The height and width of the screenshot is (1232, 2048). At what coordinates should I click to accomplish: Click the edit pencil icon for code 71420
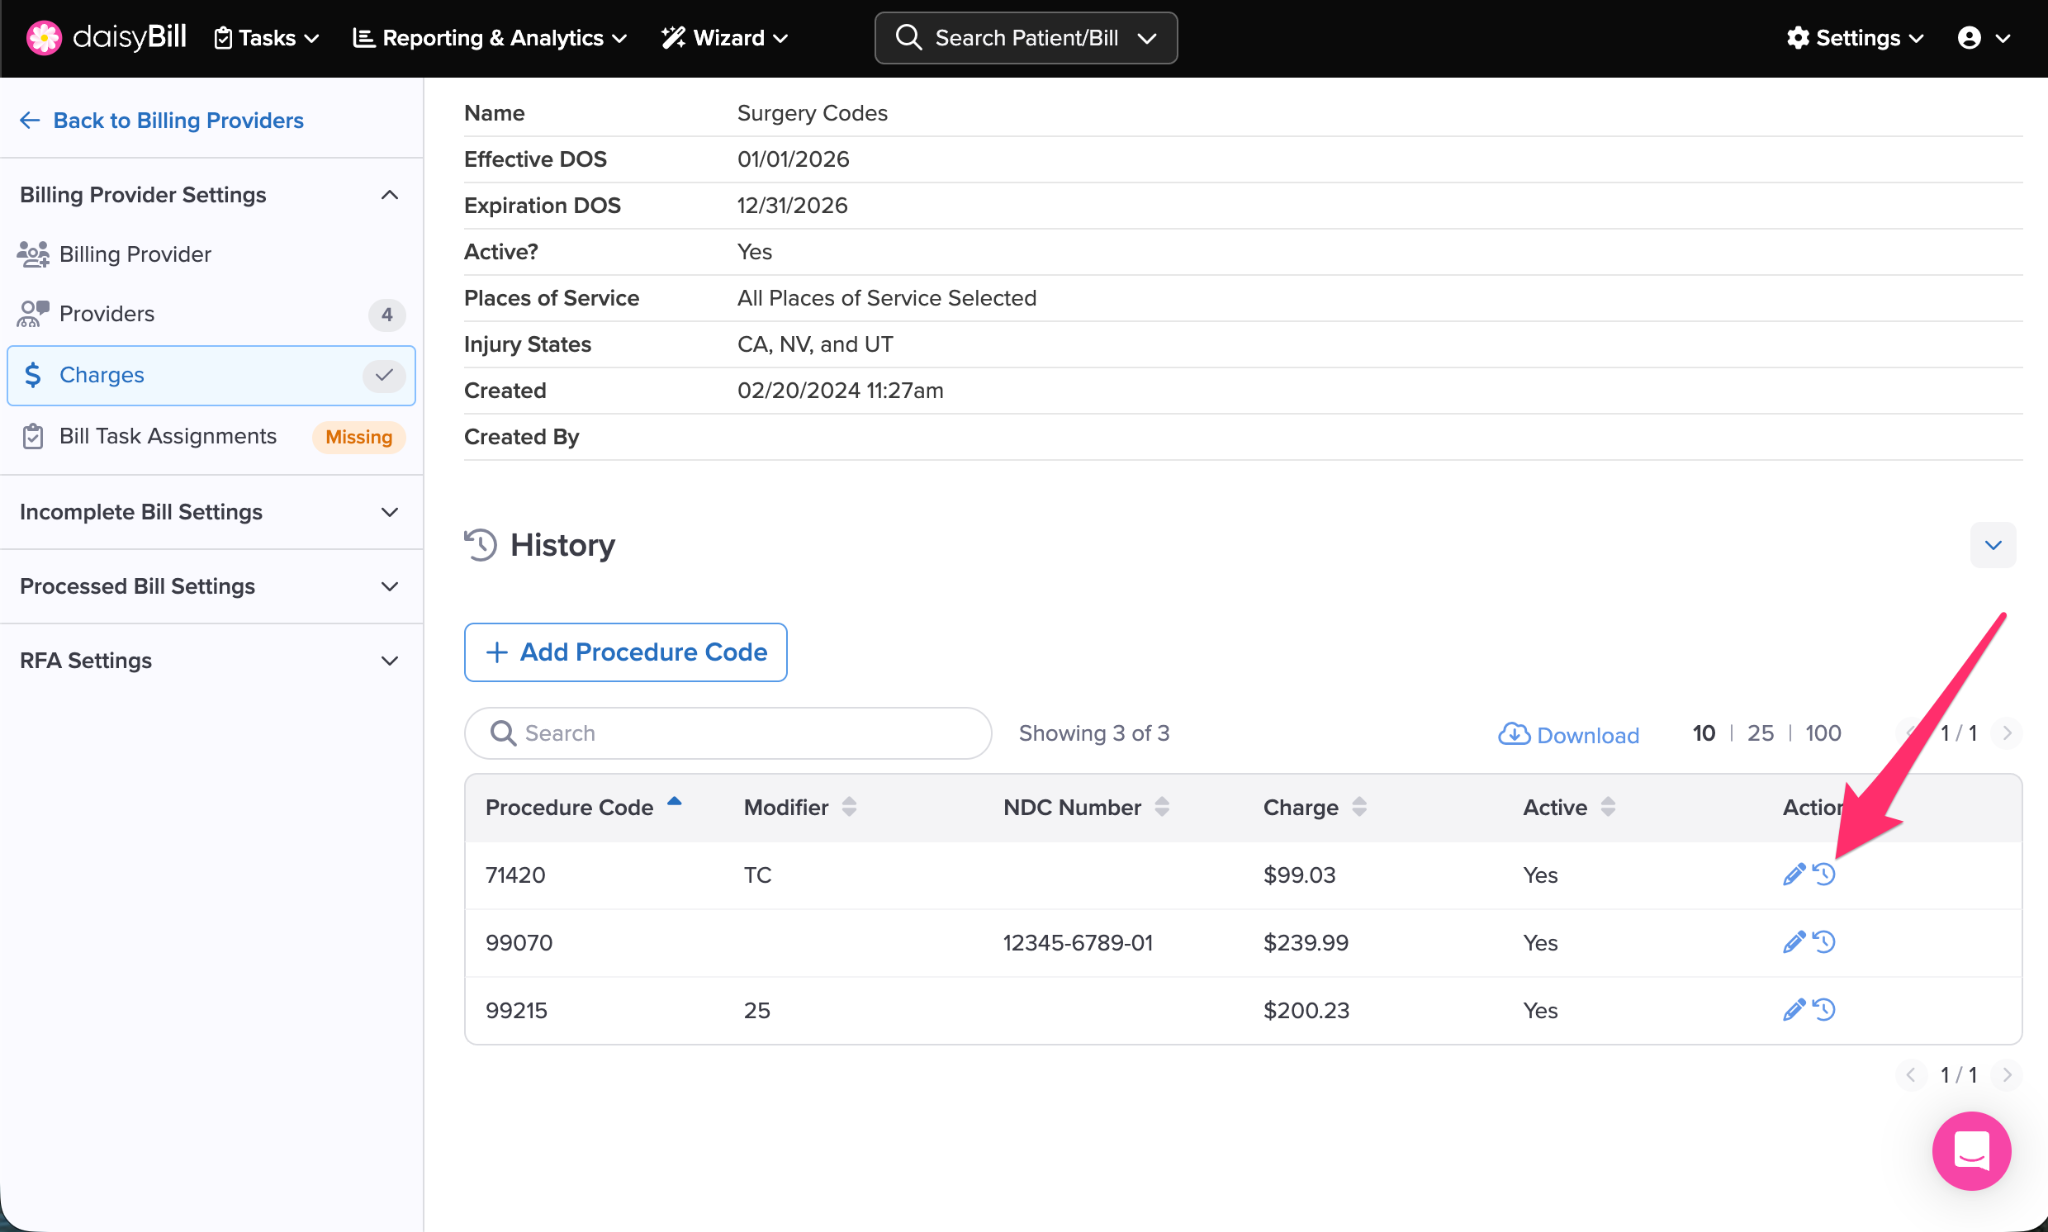tap(1793, 875)
